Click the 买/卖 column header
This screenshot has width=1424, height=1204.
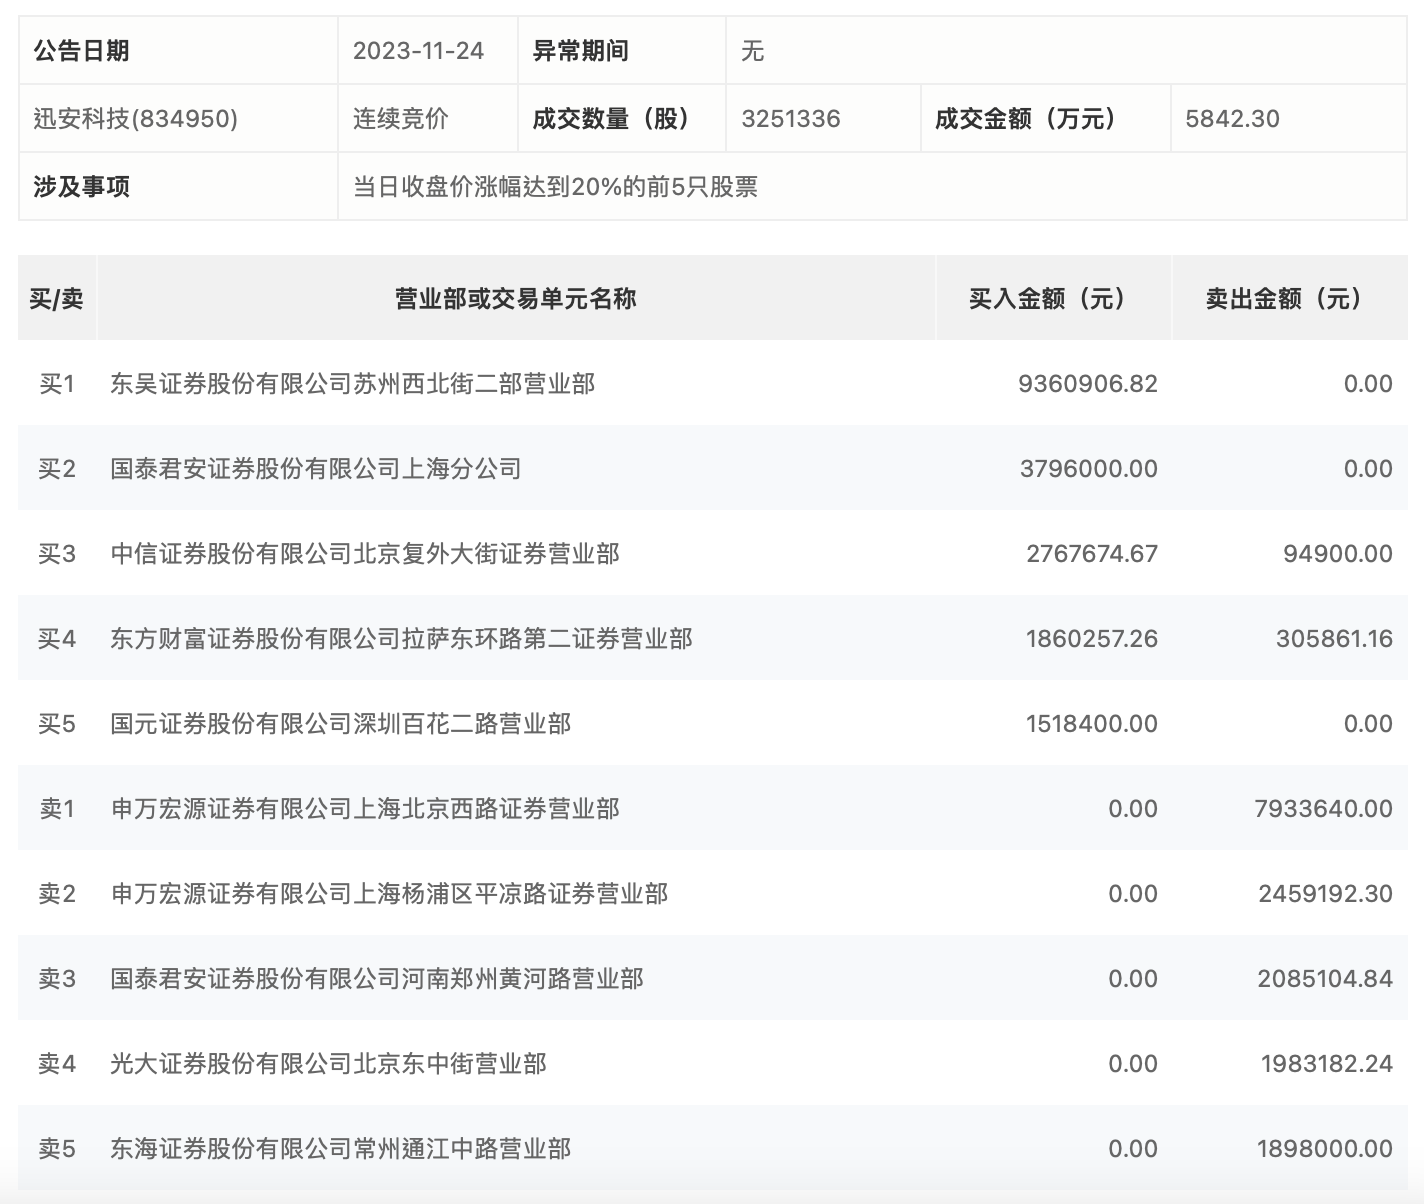[57, 298]
